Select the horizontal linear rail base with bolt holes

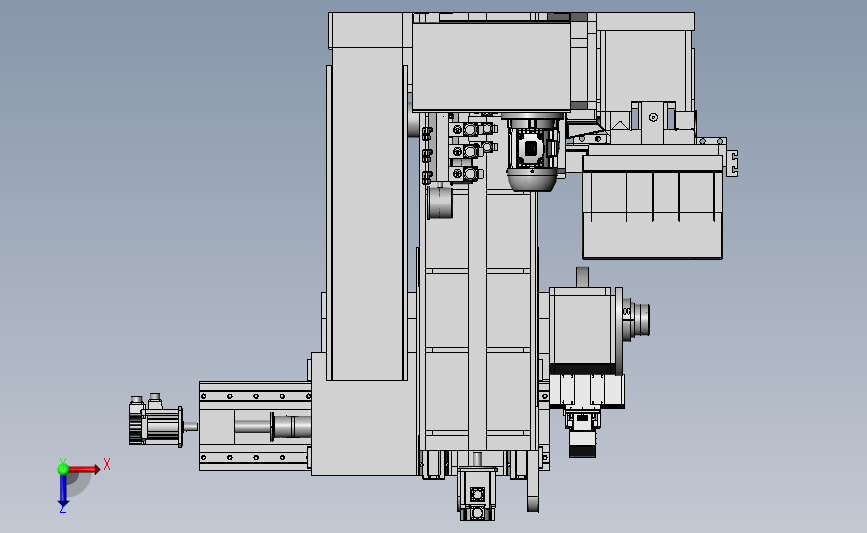(254, 426)
